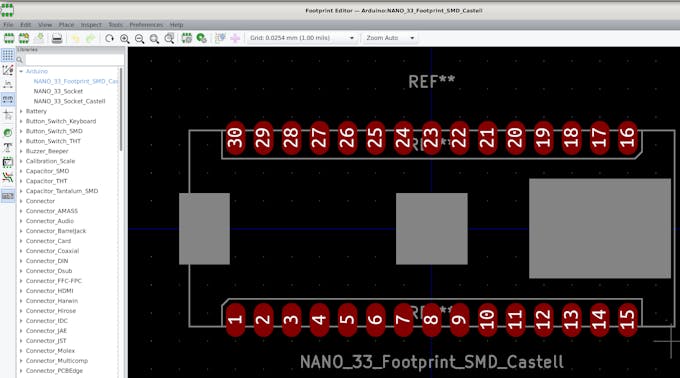Click the library search input field
680x378 pixels.
click(74, 60)
